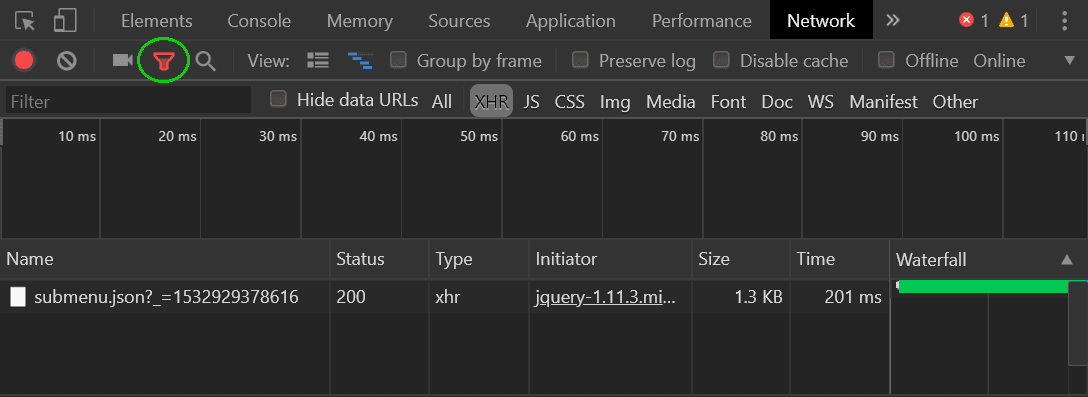This screenshot has width=1088, height=397.
Task: Filter requests by All
Action: tap(441, 102)
